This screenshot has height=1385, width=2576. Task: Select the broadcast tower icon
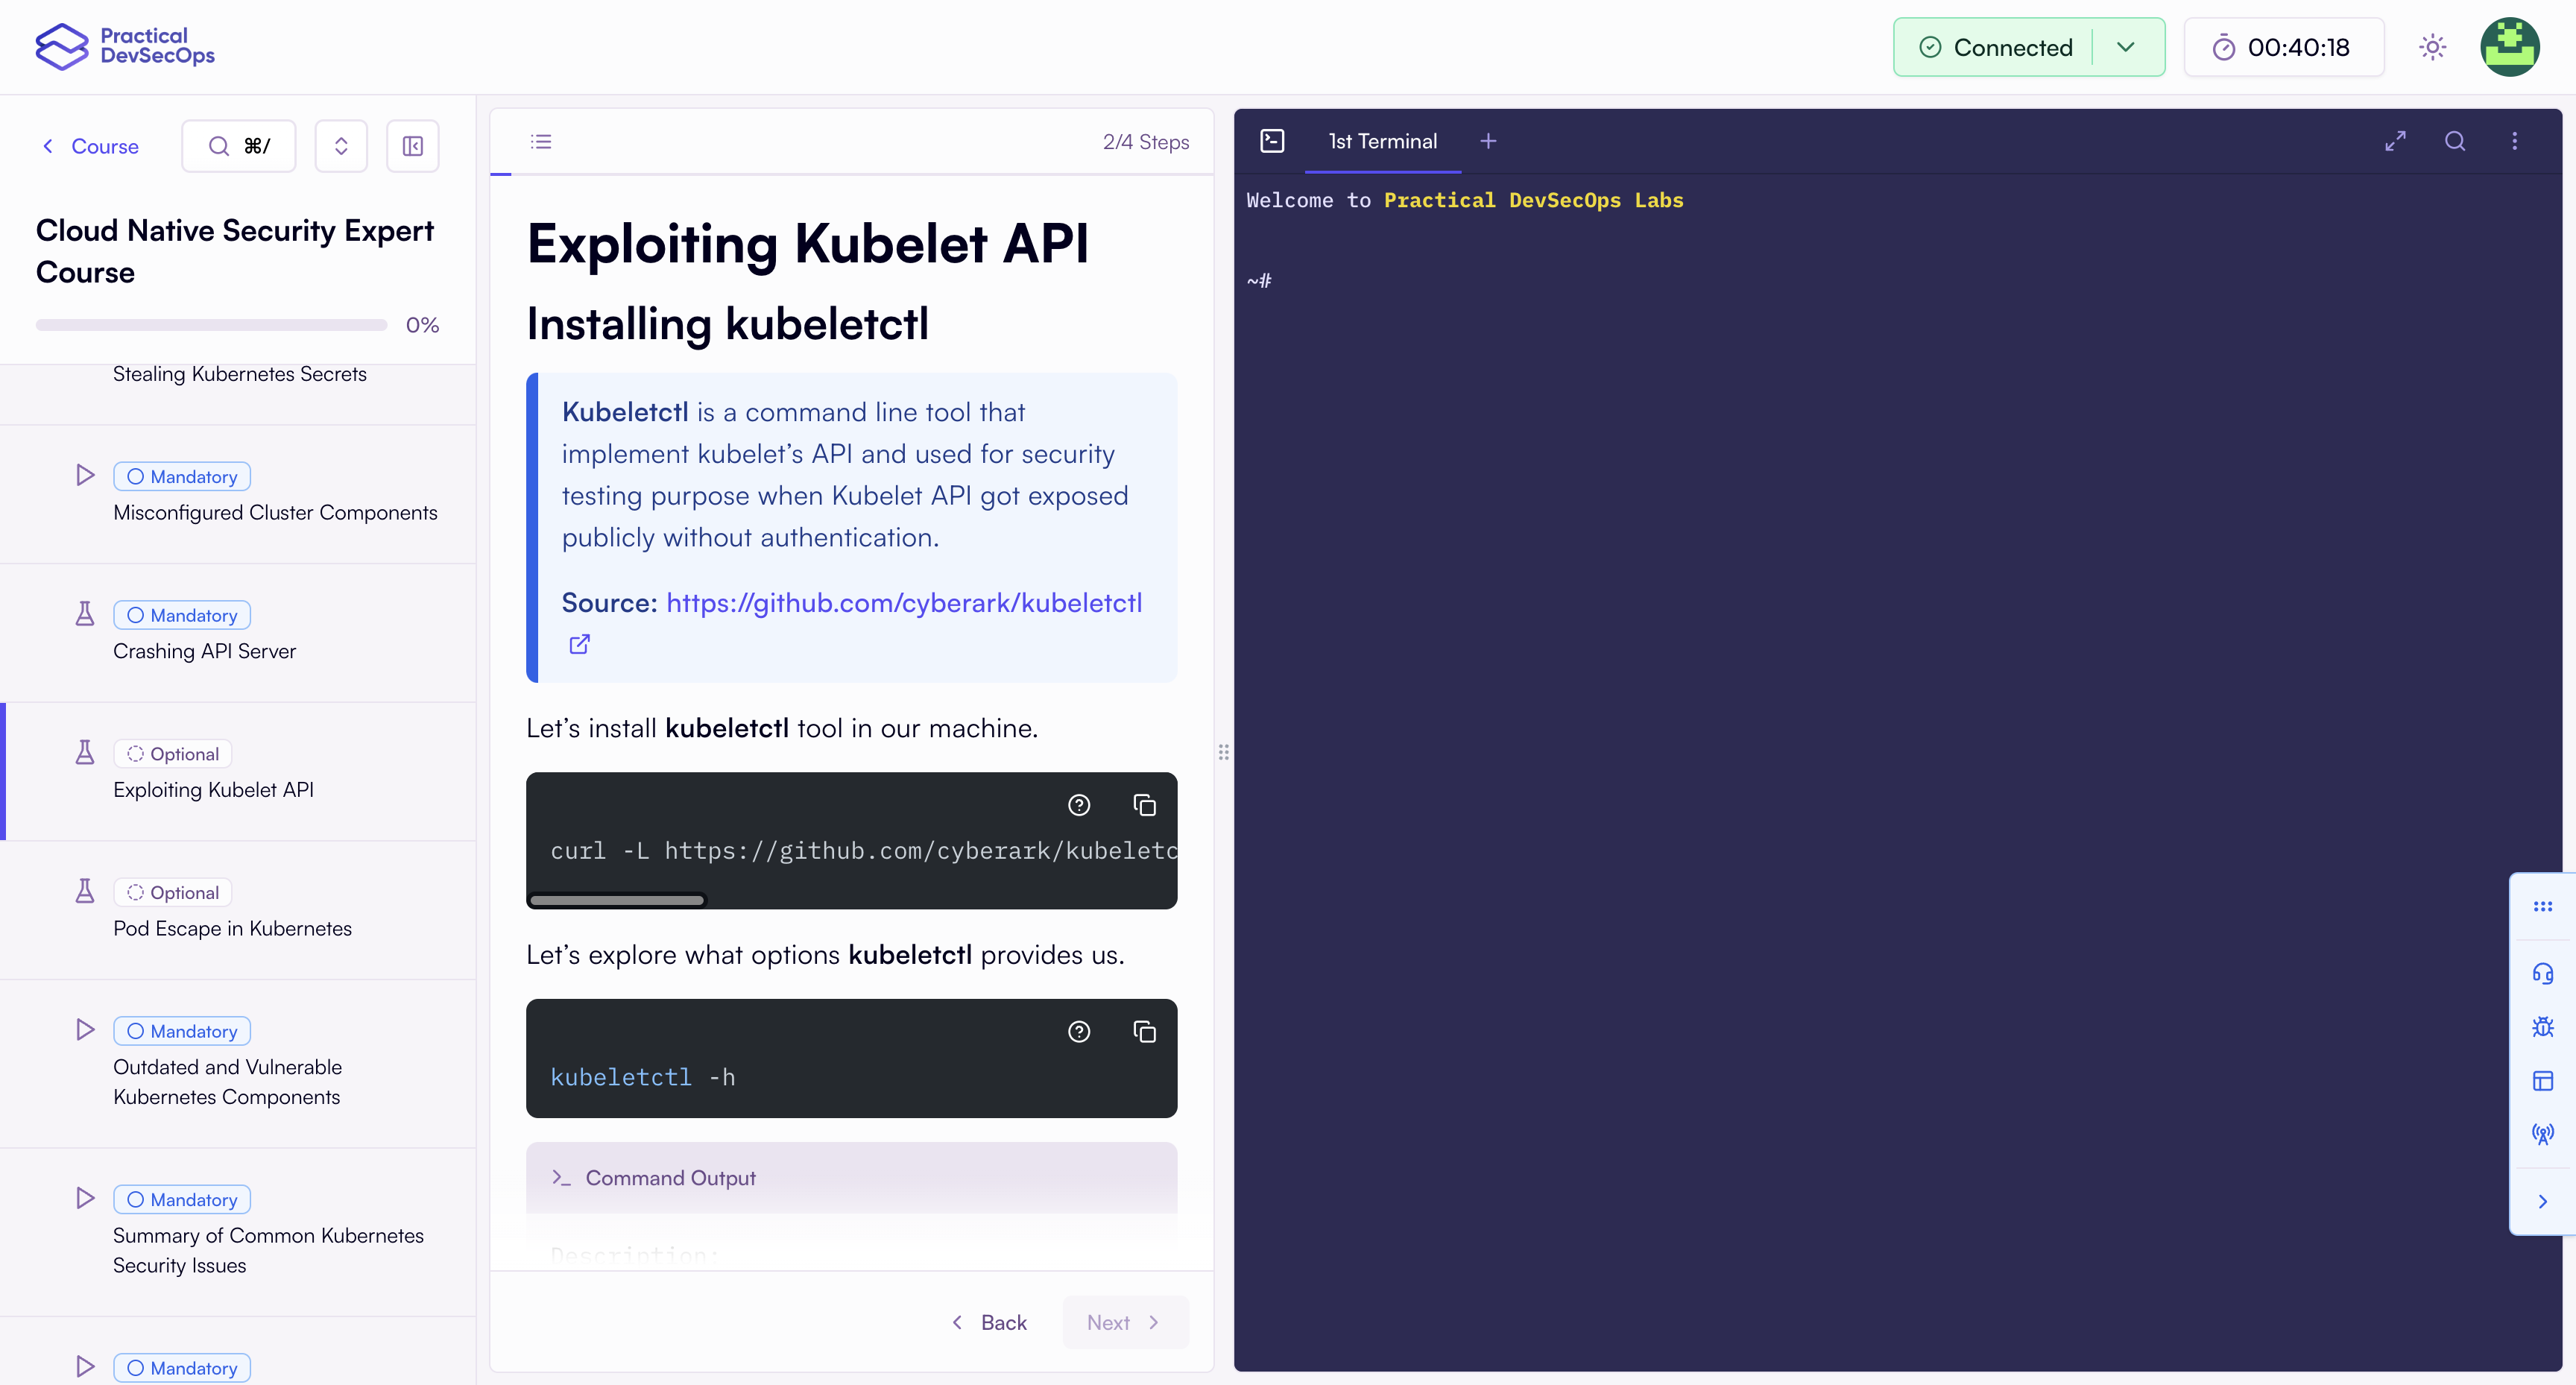(x=2544, y=1134)
